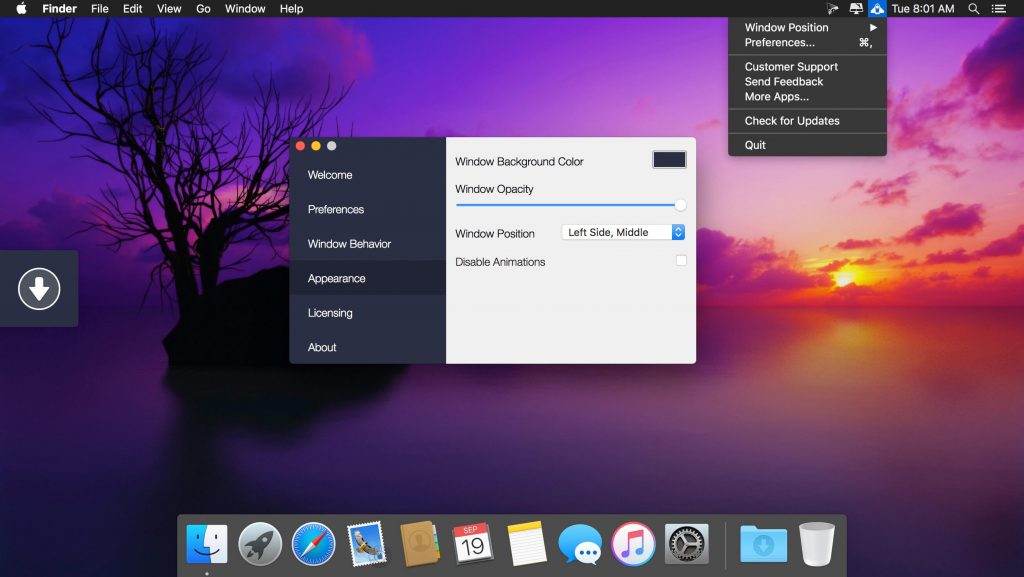Go to the Licensing section
This screenshot has height=577, width=1024.
(x=330, y=313)
